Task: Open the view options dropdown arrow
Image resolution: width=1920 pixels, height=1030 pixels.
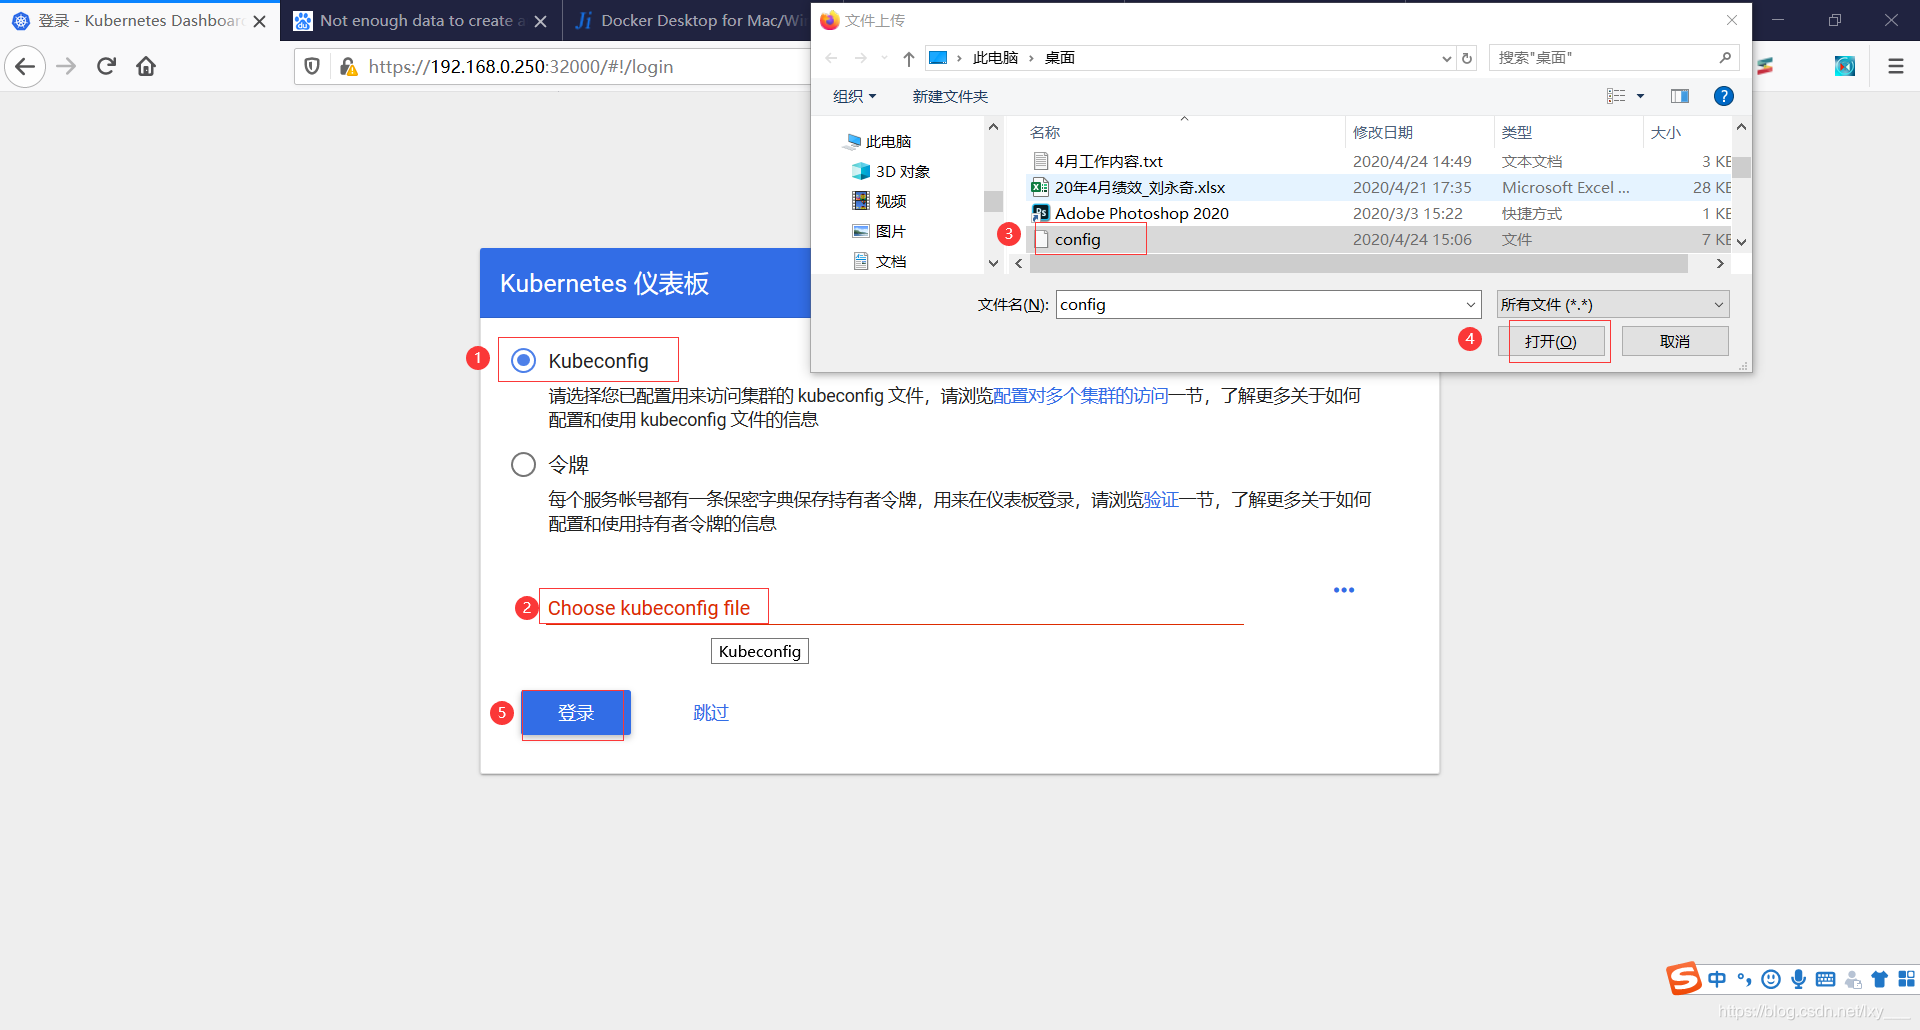Action: click(1640, 97)
